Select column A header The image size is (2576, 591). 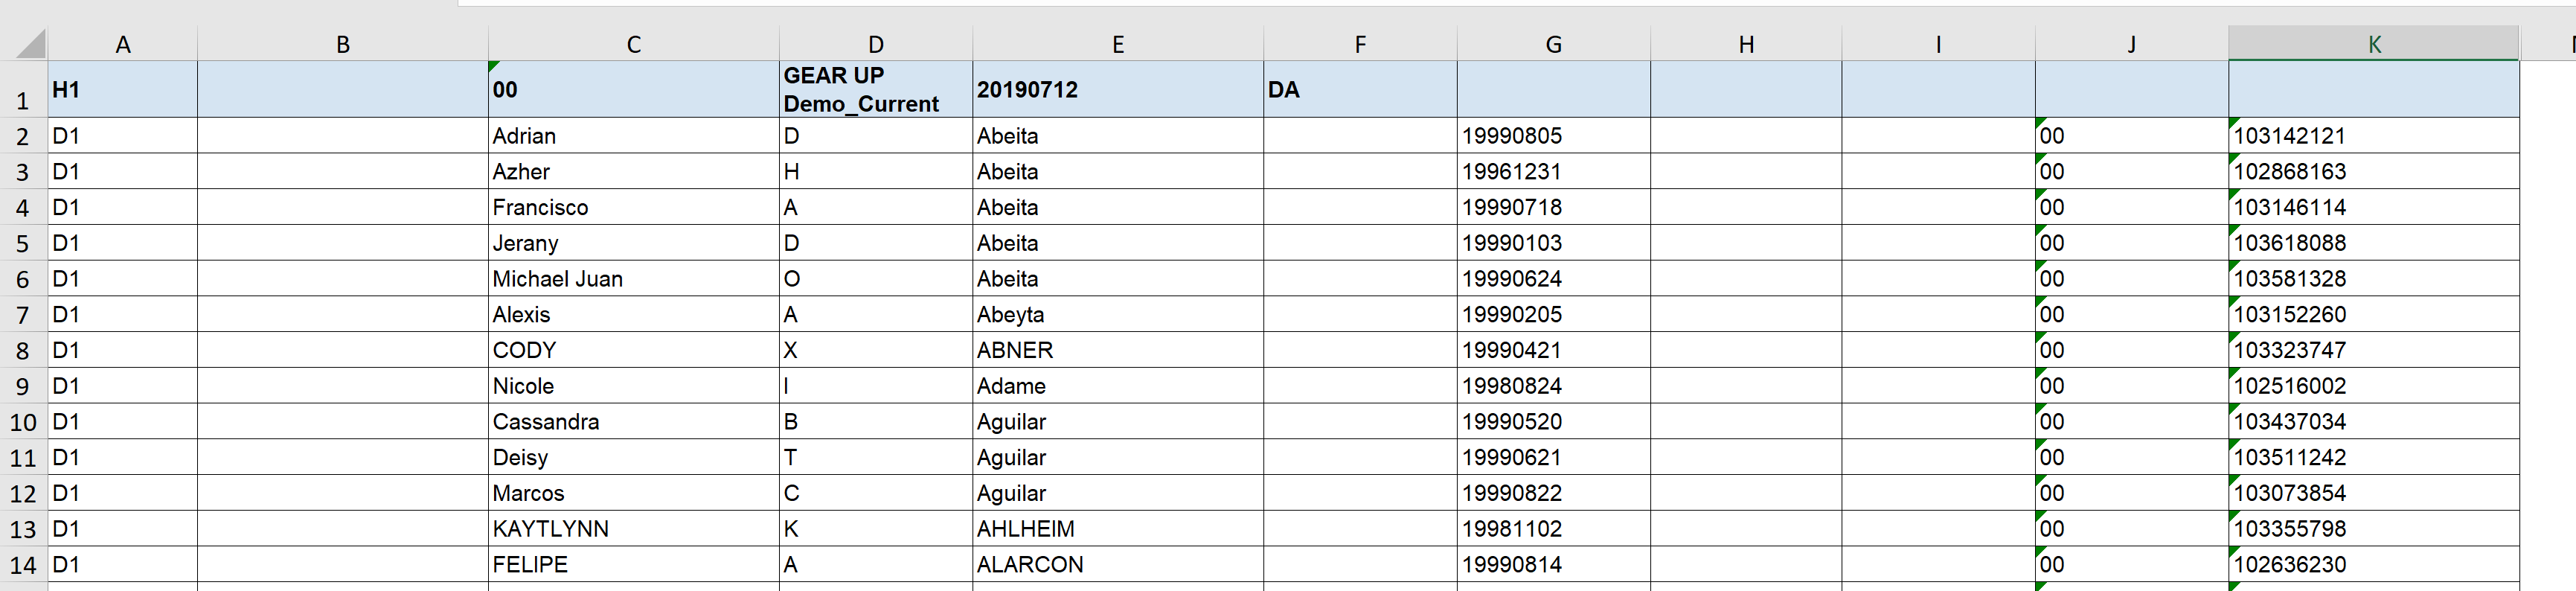pyautogui.click(x=122, y=44)
